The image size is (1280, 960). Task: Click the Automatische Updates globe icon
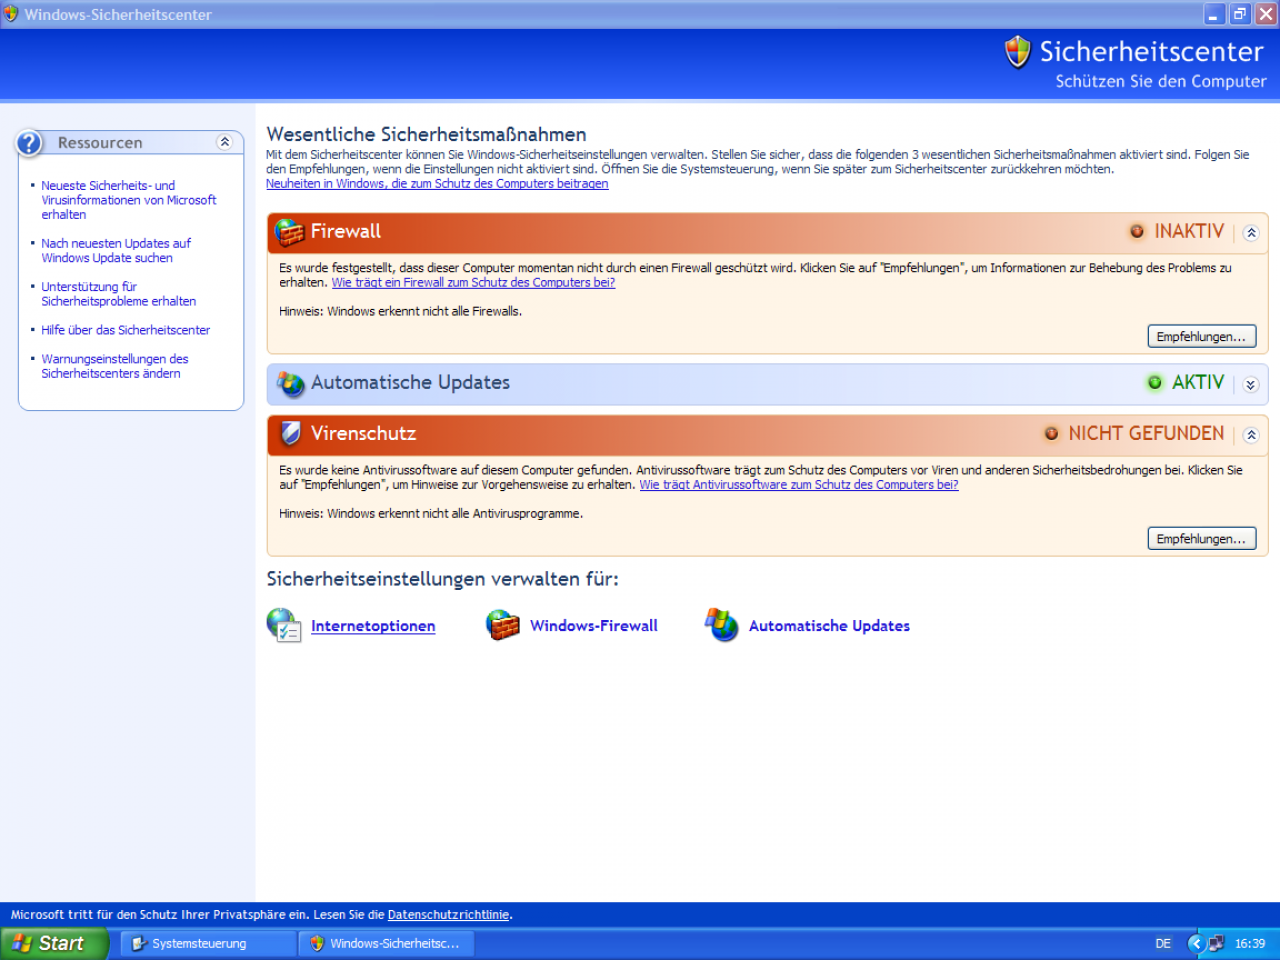(x=290, y=383)
